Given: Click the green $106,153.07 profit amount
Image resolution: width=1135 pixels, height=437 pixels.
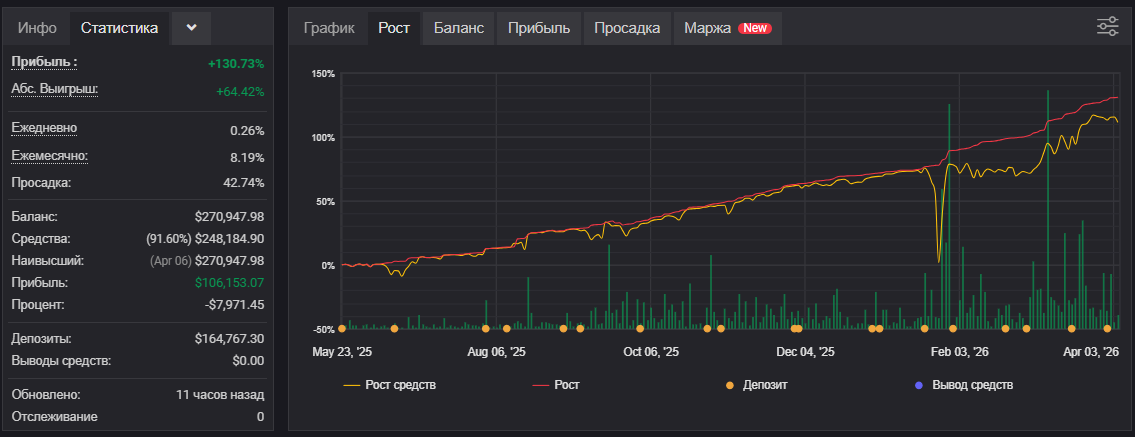Looking at the screenshot, I should 229,282.
